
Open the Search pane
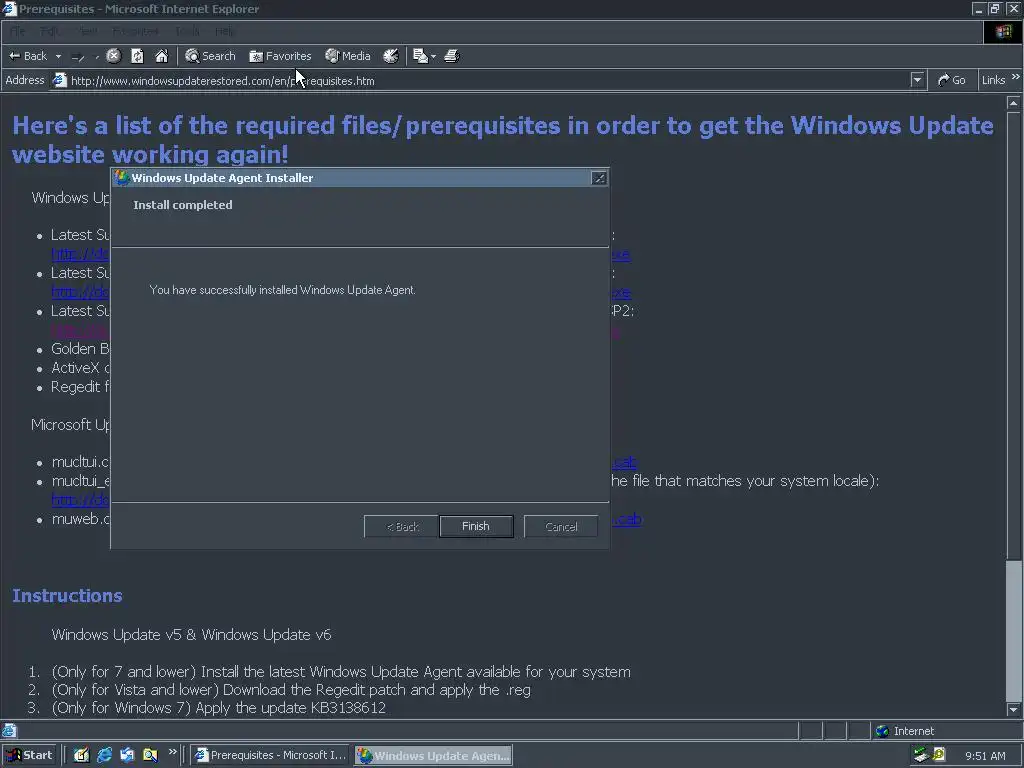click(210, 56)
